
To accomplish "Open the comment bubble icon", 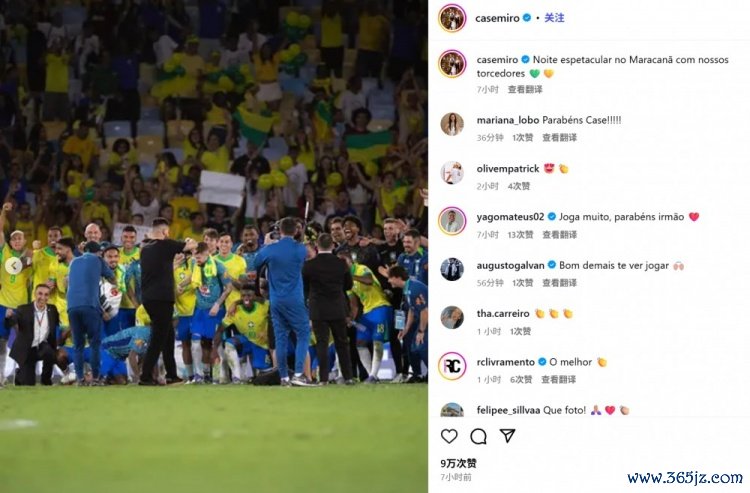I will coord(478,436).
